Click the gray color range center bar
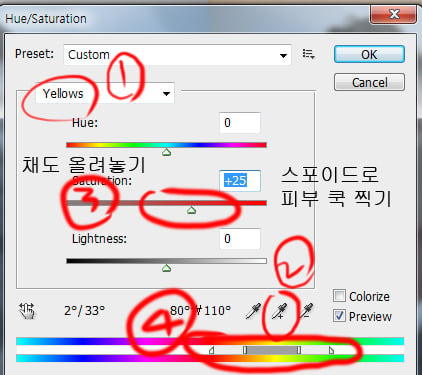The image size is (422, 375). tap(272, 350)
